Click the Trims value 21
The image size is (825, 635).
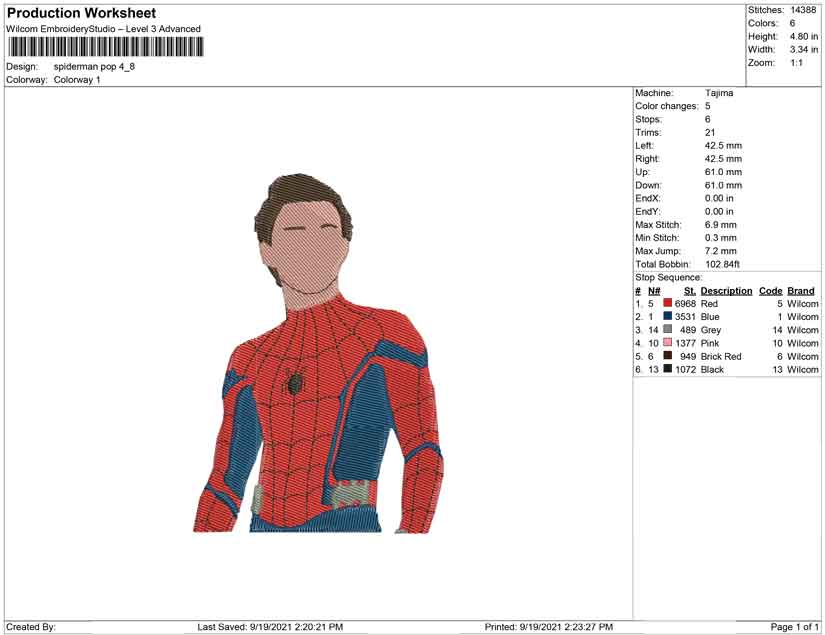(710, 133)
